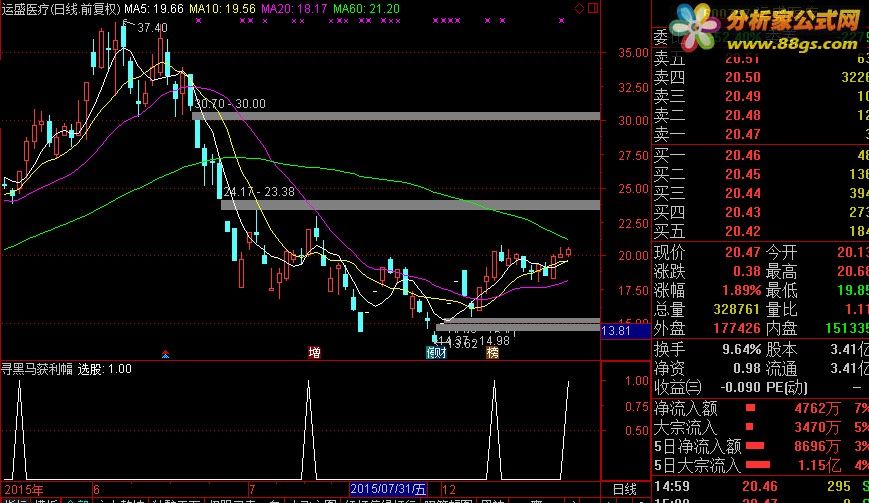This screenshot has width=869, height=503.
Task: Click the 现价 20.47 value
Action: tap(743, 252)
